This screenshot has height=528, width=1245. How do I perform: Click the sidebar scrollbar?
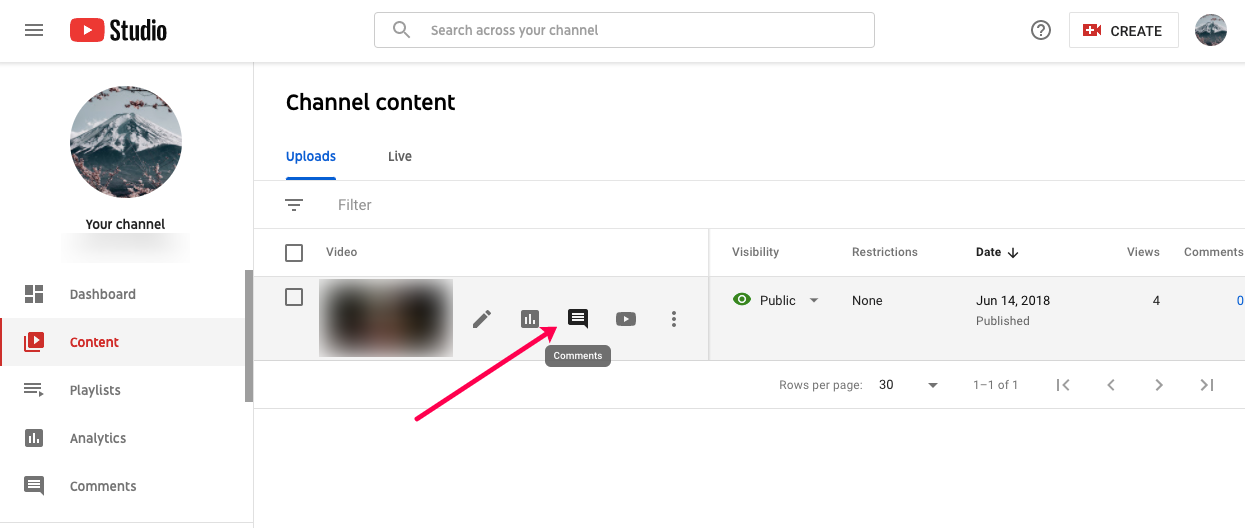pyautogui.click(x=249, y=336)
